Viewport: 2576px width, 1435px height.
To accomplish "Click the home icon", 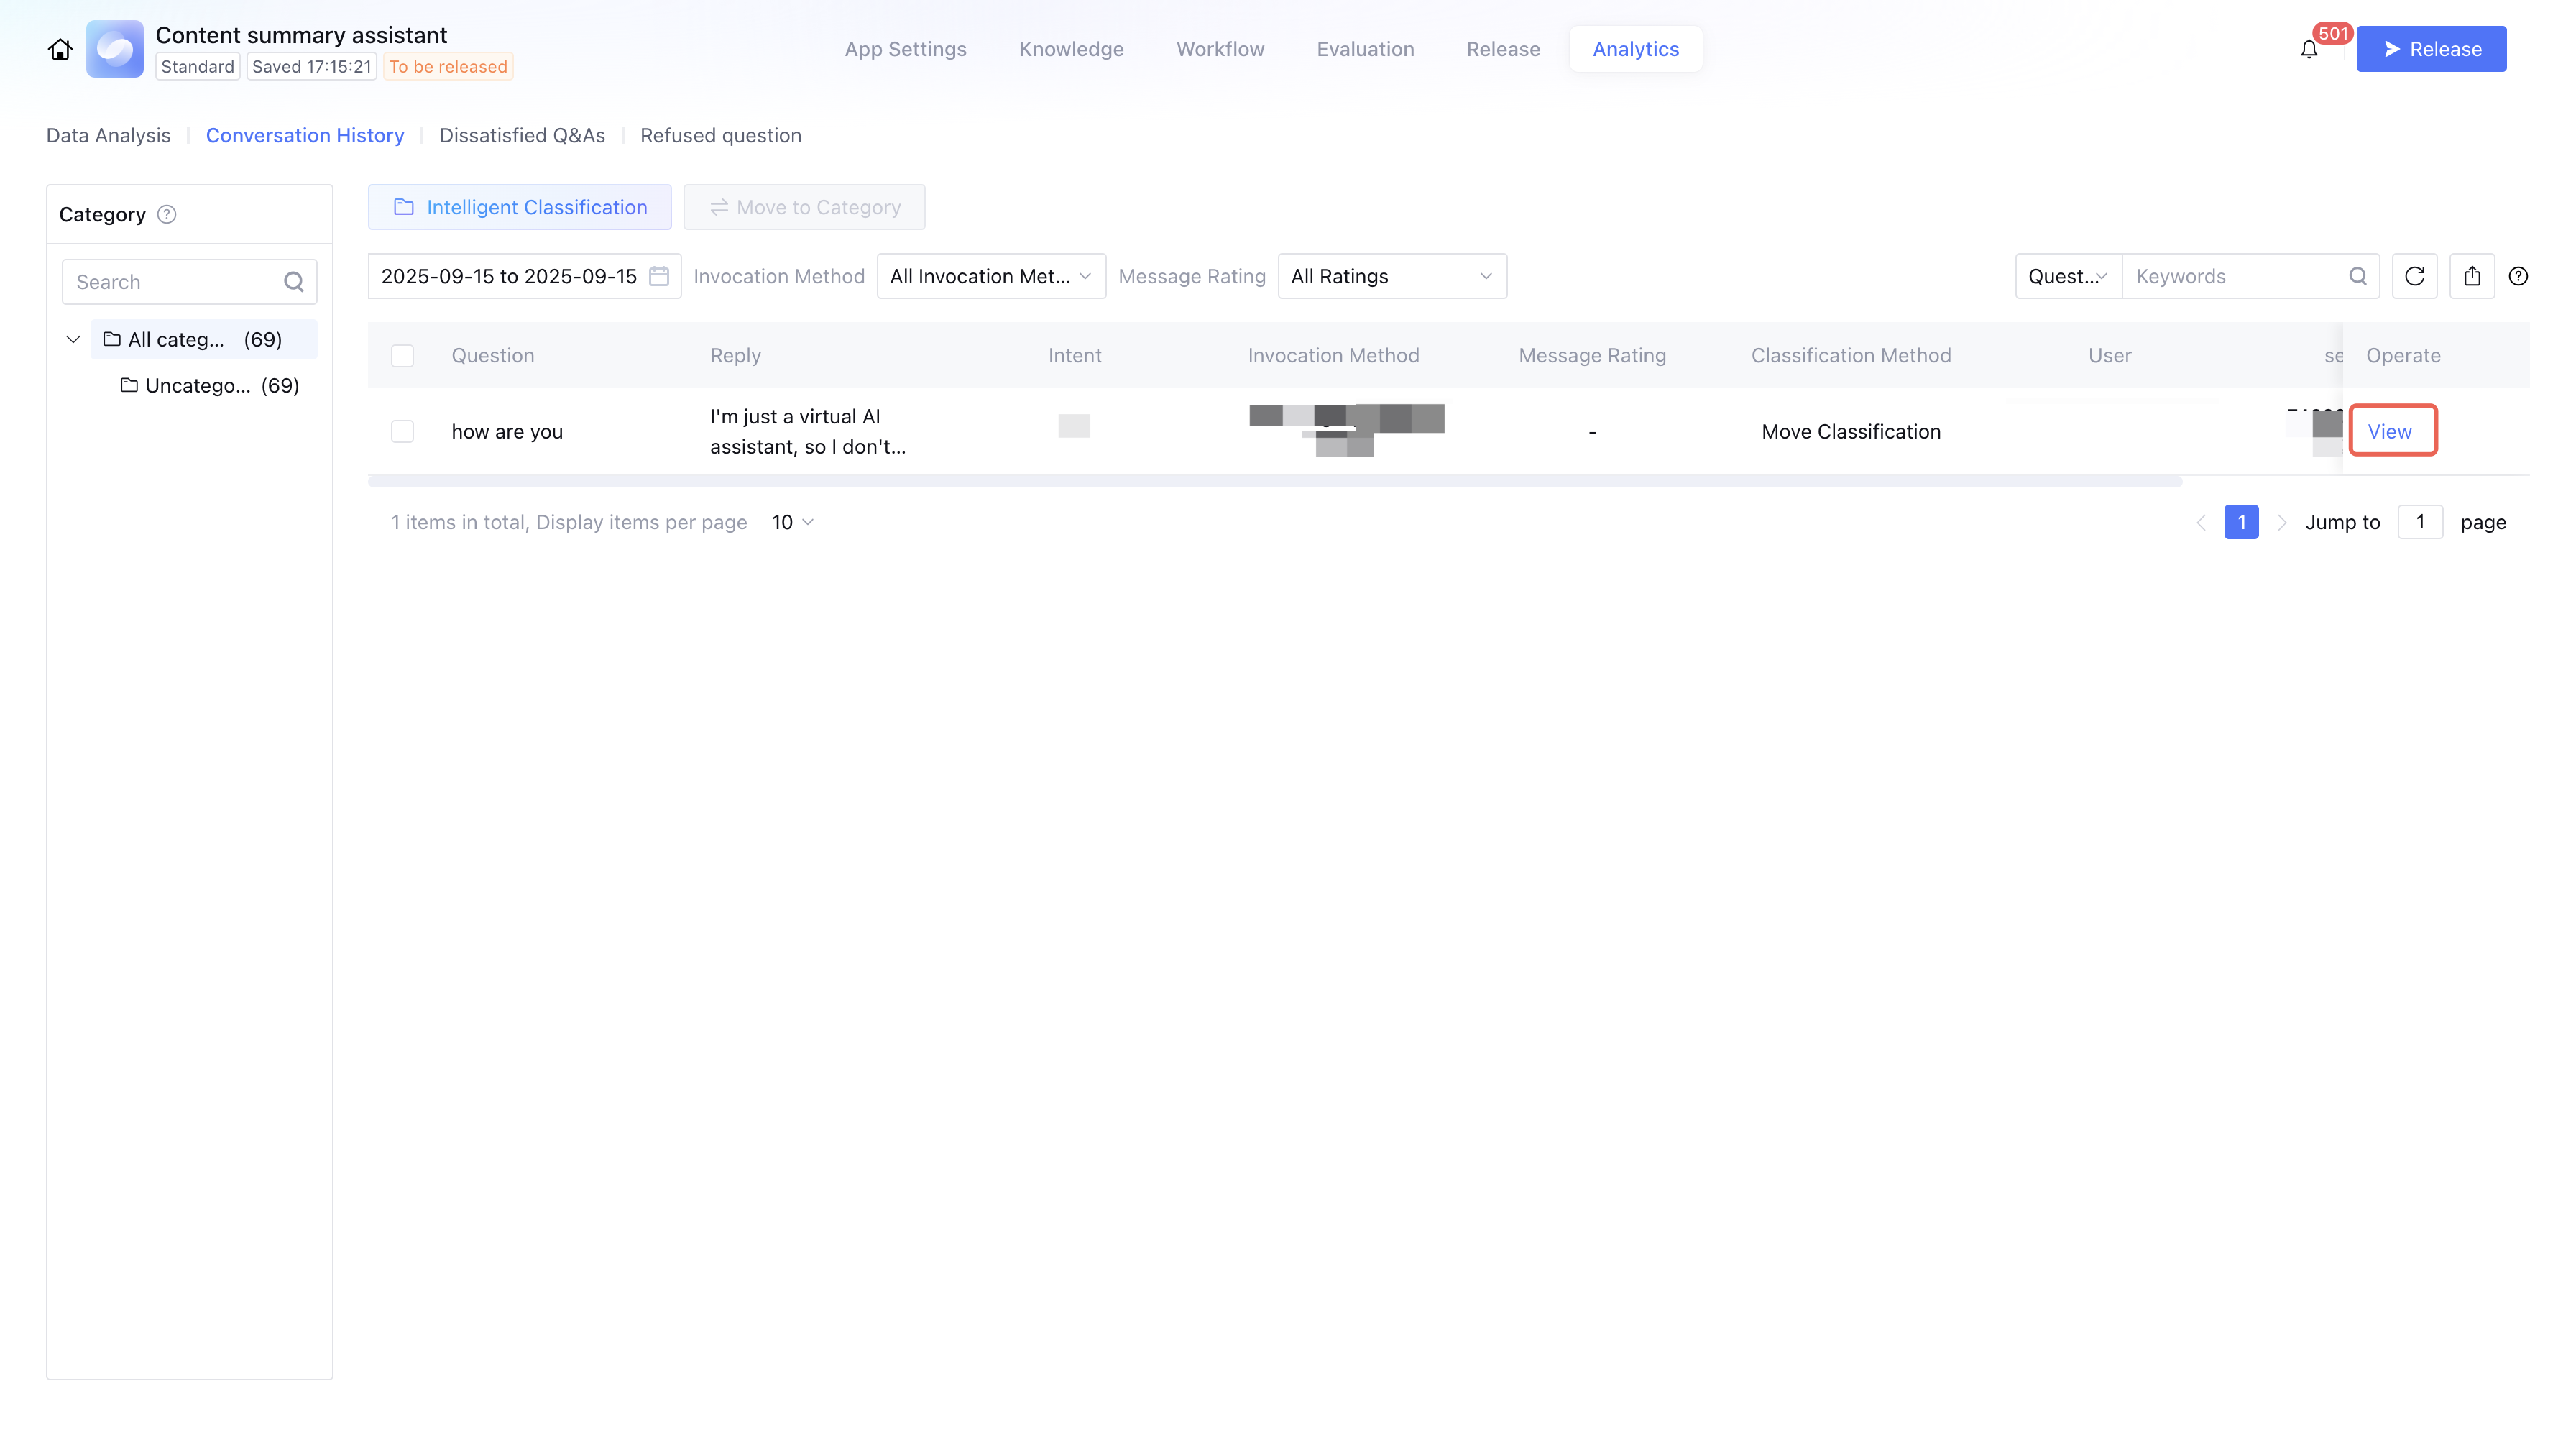I will (60, 49).
